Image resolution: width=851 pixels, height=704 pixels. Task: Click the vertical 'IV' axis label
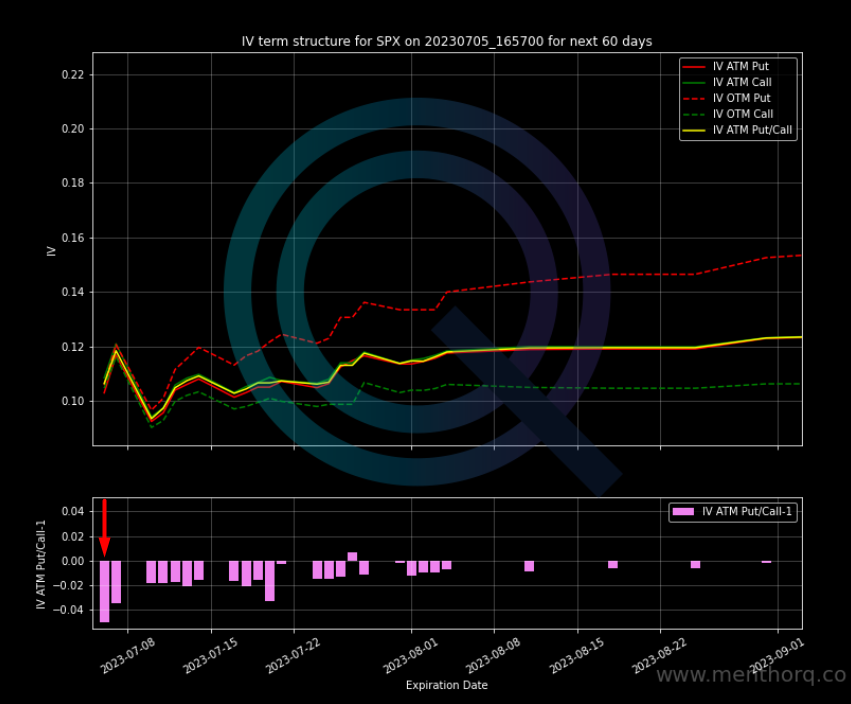(x=52, y=251)
